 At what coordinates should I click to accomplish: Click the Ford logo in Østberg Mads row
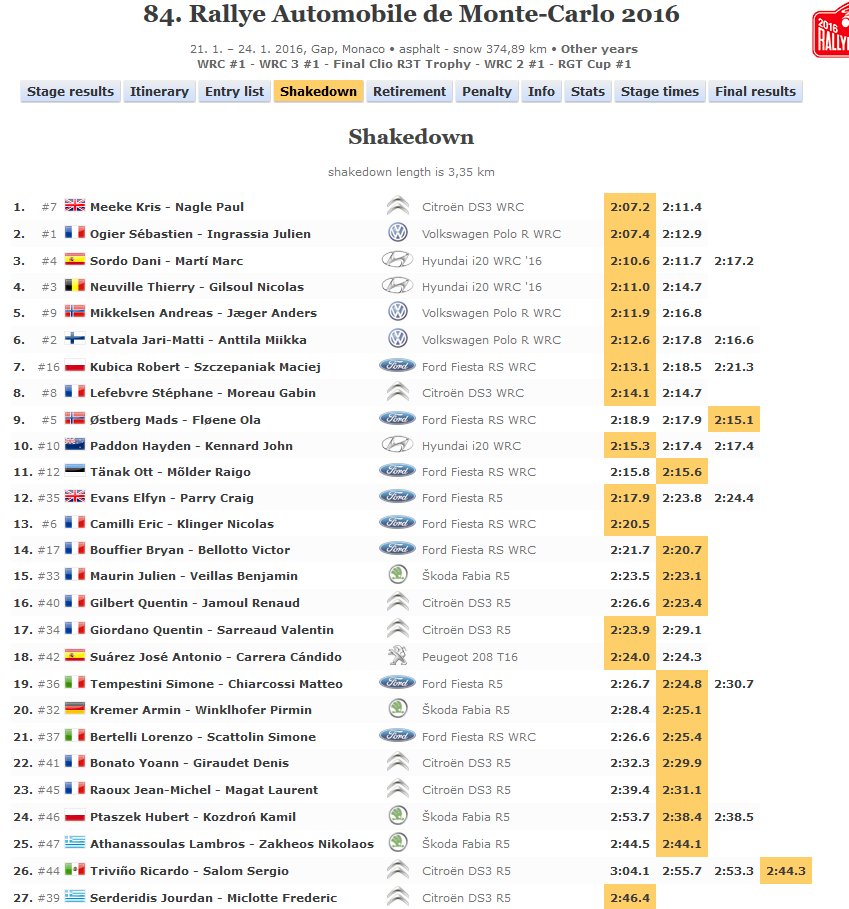[398, 419]
